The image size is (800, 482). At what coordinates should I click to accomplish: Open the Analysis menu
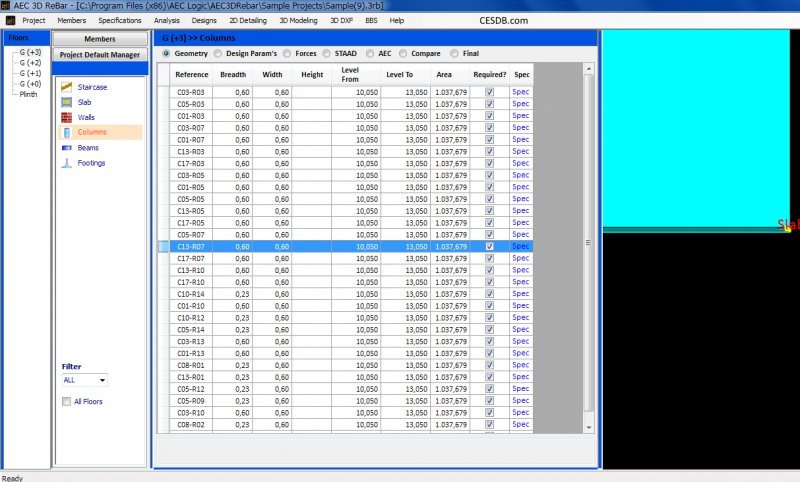(x=167, y=20)
